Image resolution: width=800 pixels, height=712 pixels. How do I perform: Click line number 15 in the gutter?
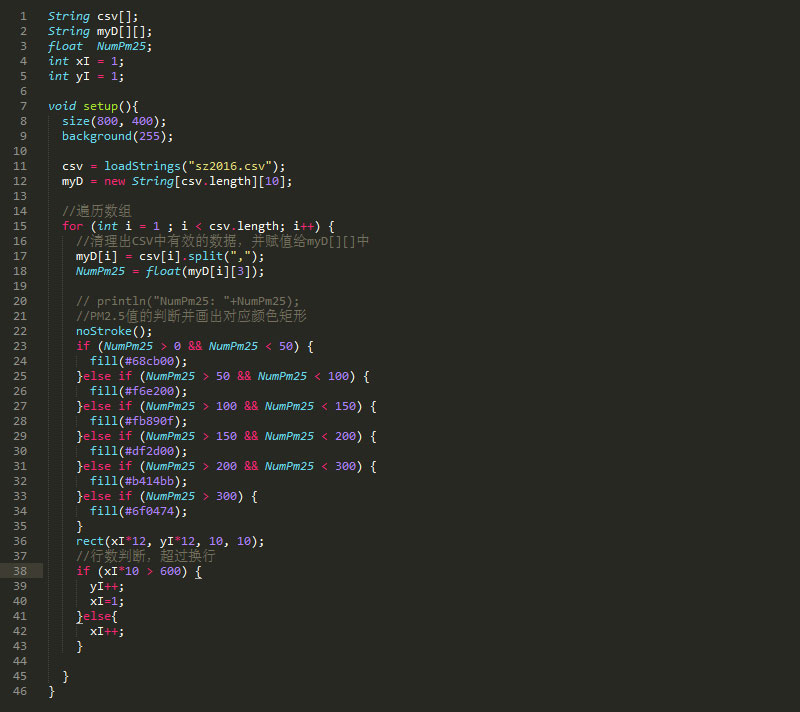[20, 226]
